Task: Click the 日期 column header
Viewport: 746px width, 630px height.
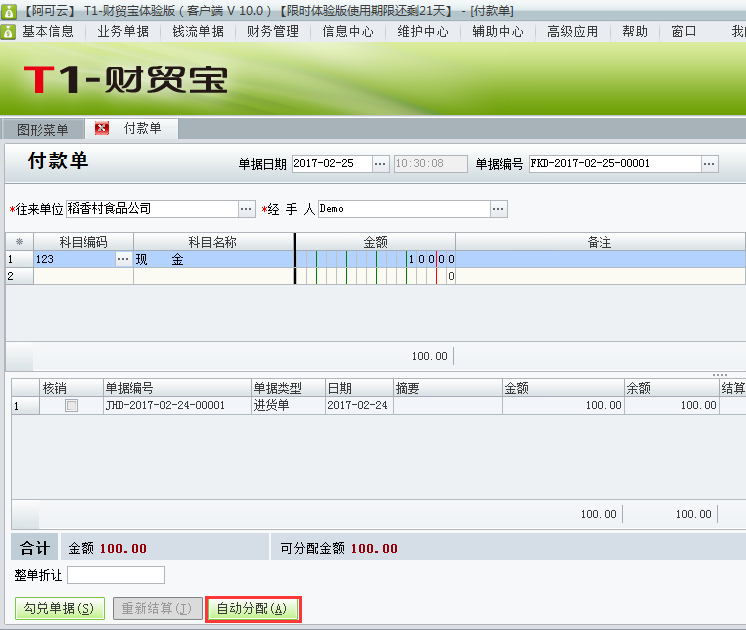Action: [359, 388]
